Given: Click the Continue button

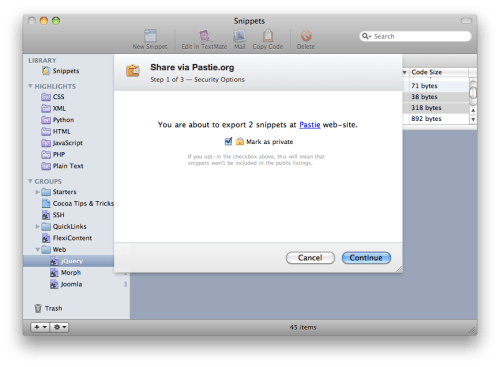Looking at the screenshot, I should (x=366, y=258).
